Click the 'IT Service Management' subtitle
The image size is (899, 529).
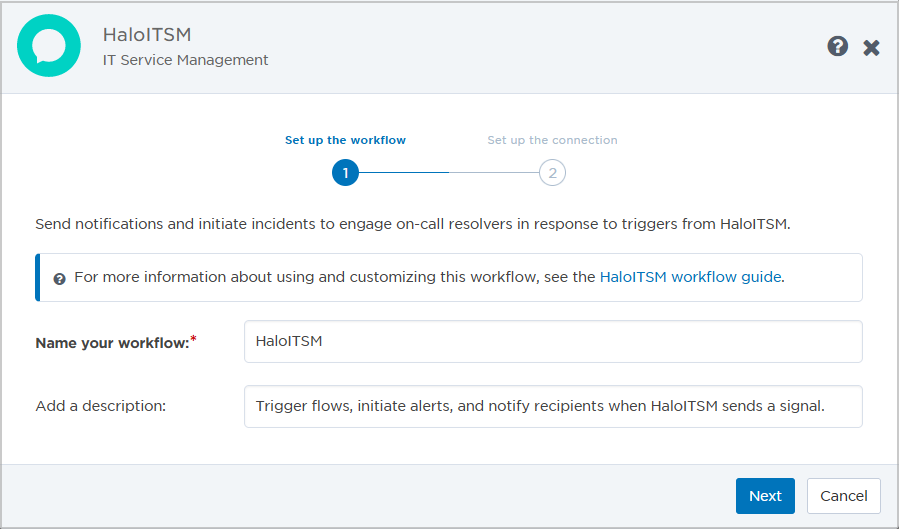click(185, 60)
